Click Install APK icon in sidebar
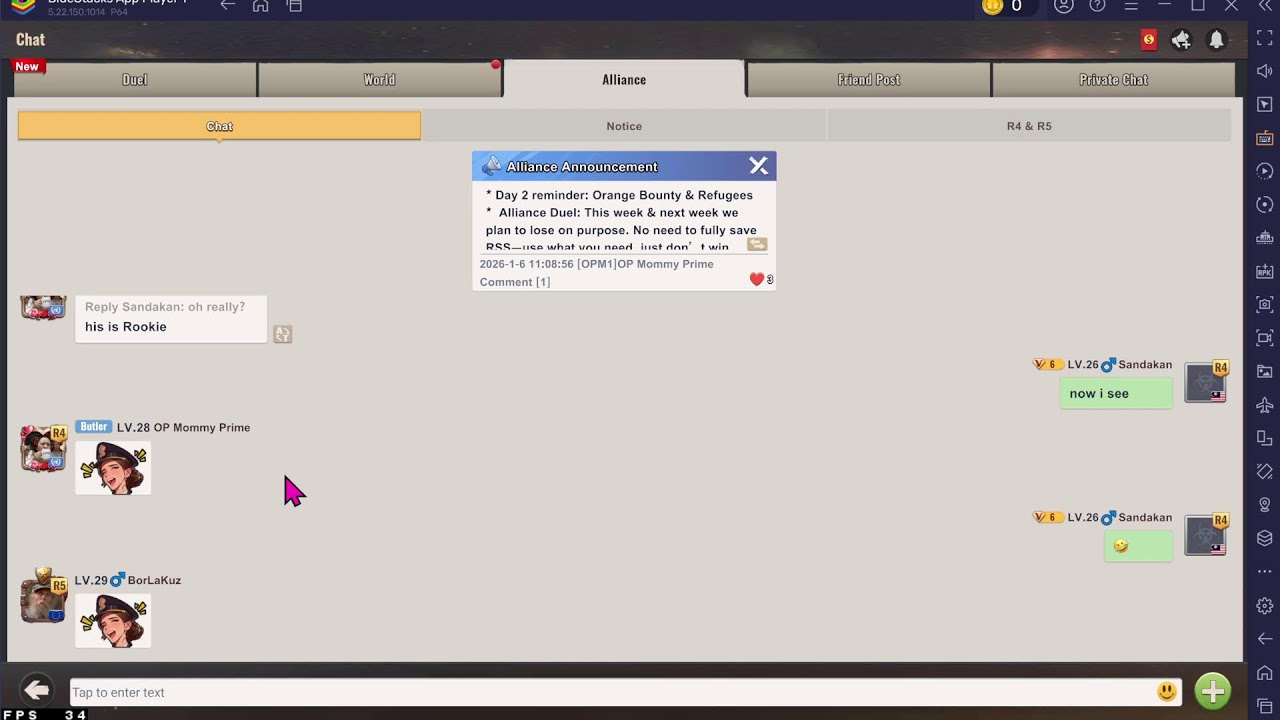1280x720 pixels. [1264, 271]
